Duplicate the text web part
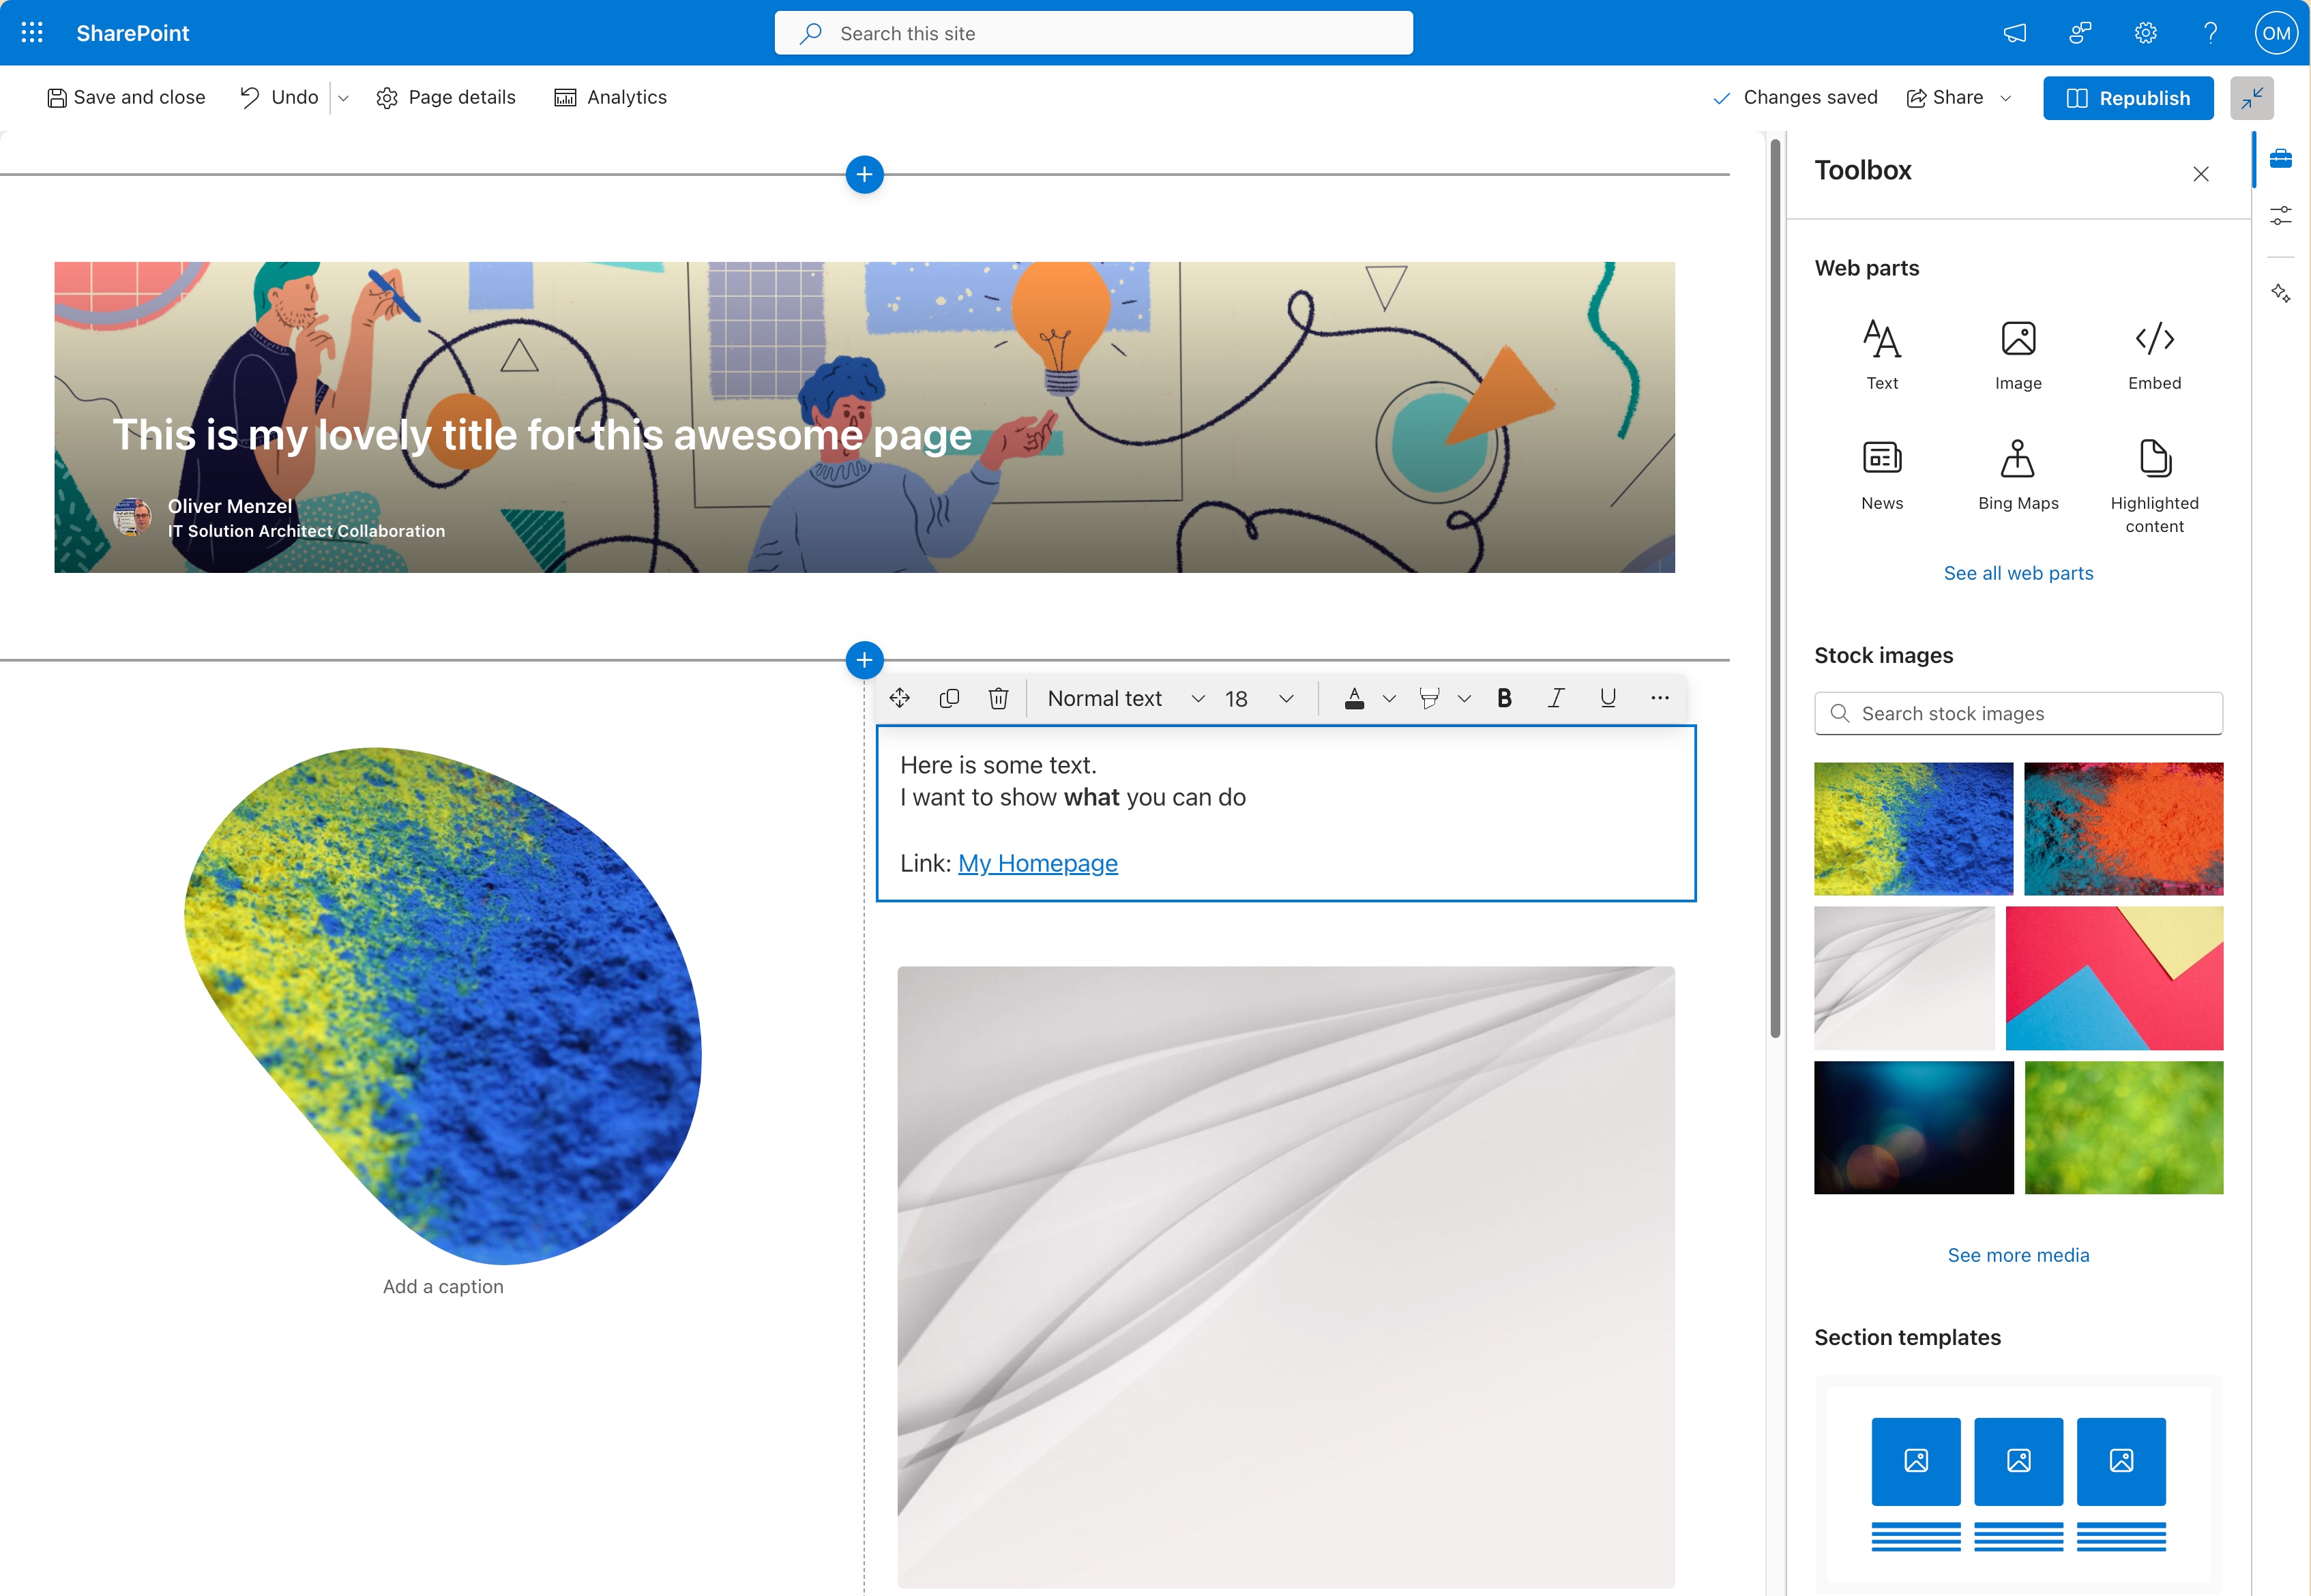Viewport: 2311px width, 1596px height. pyautogui.click(x=949, y=698)
